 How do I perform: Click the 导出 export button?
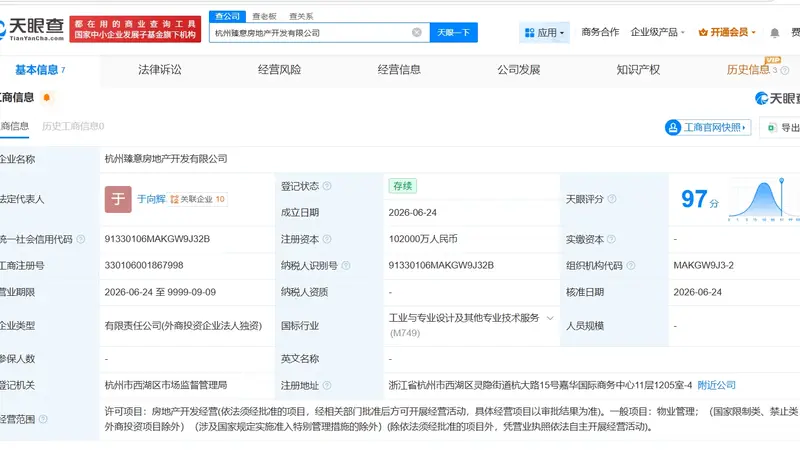781,127
